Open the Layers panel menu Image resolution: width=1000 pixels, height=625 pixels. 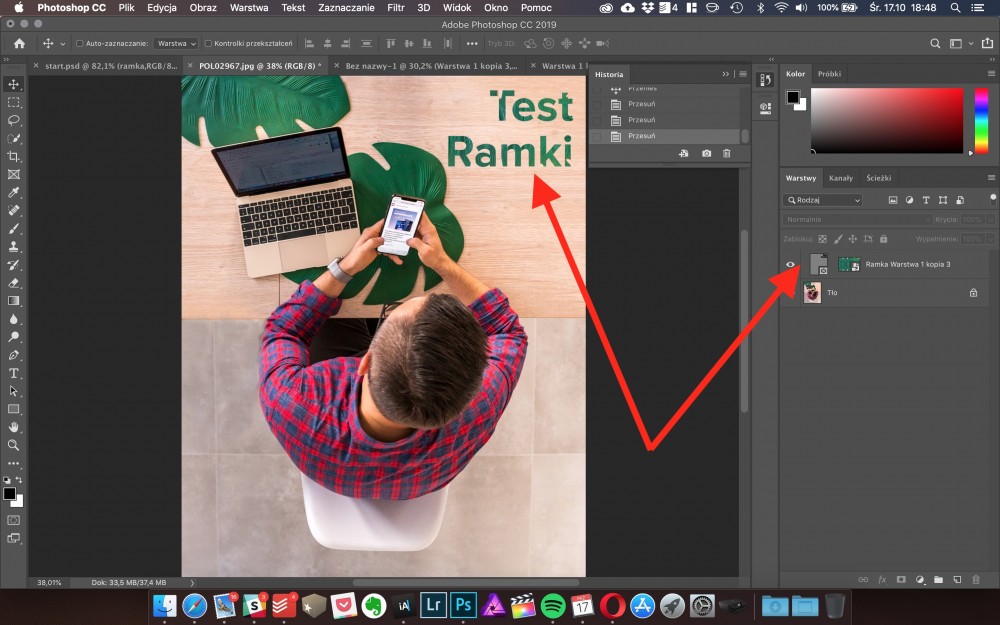tap(991, 178)
